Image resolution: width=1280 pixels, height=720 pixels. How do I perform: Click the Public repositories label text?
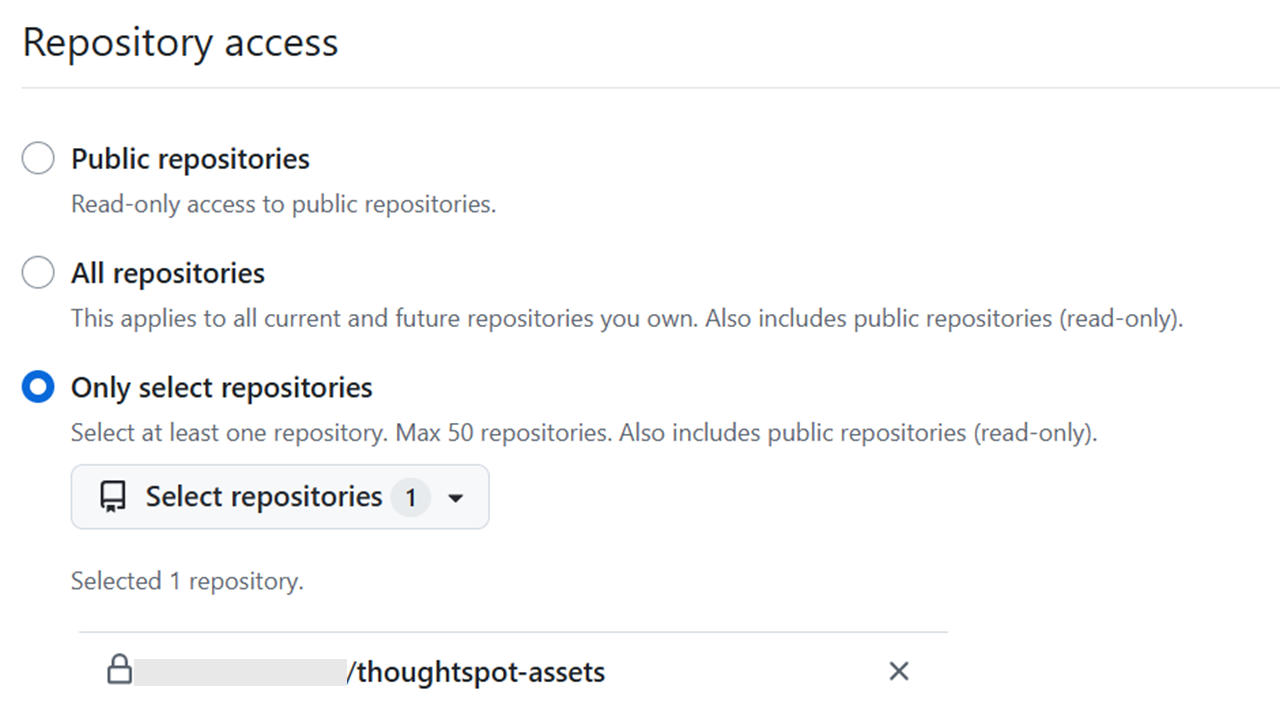[x=190, y=159]
